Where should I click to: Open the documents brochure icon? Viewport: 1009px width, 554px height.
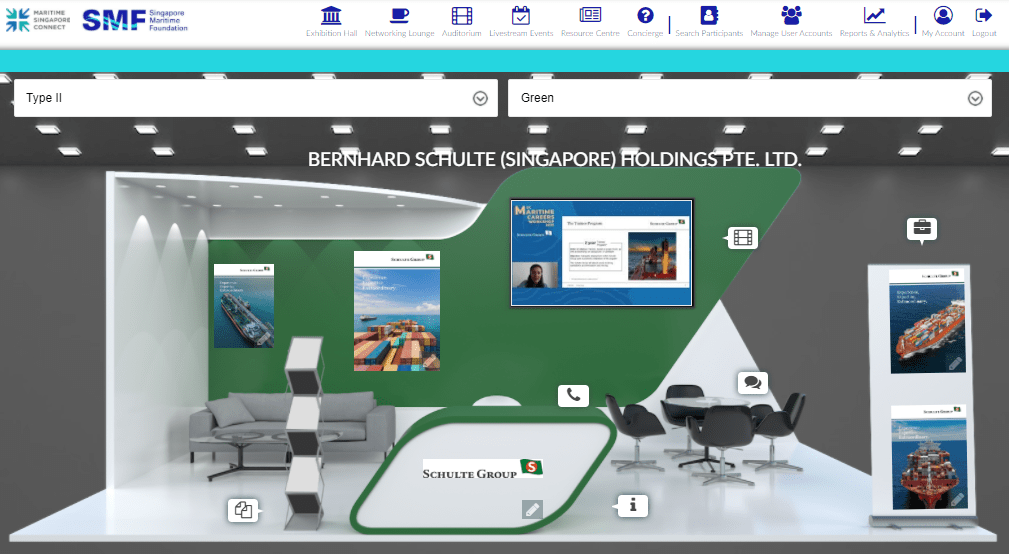[244, 510]
